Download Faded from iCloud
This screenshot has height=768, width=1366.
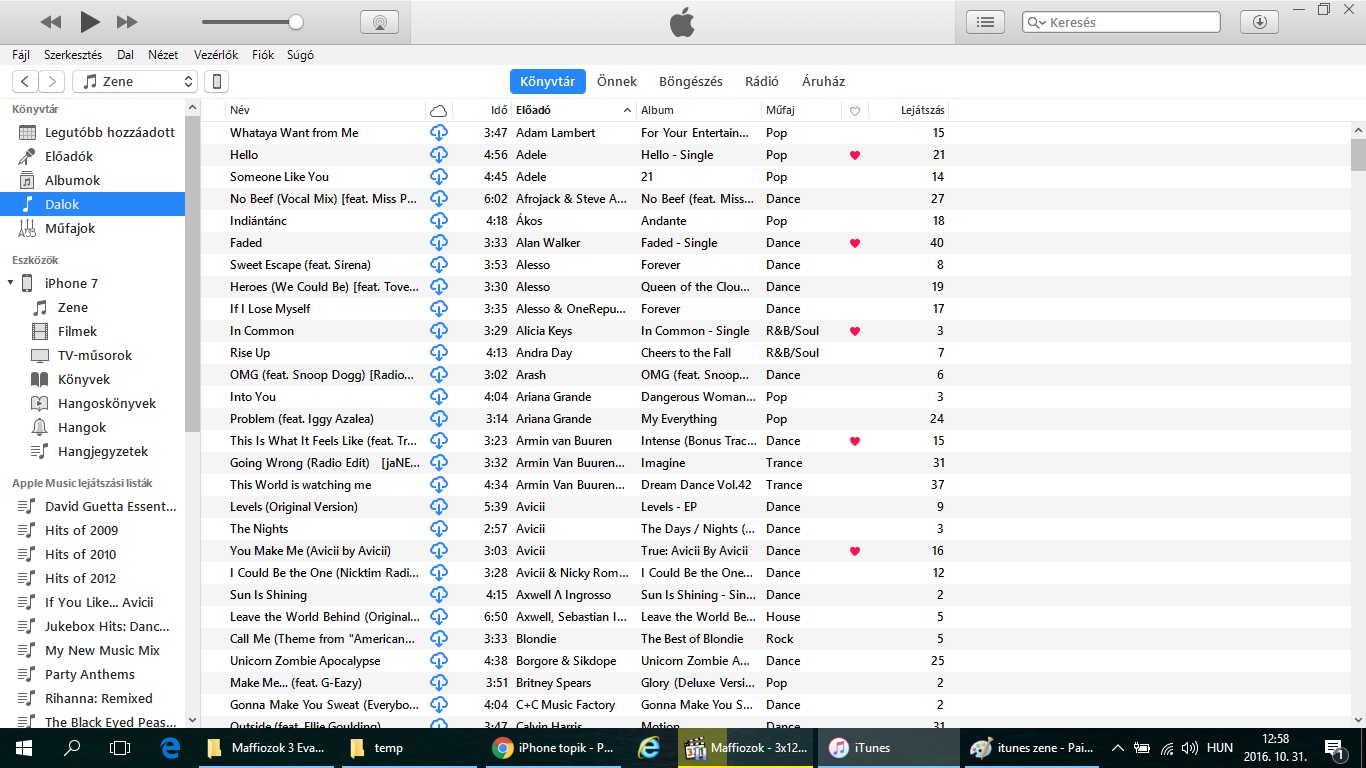click(x=438, y=243)
